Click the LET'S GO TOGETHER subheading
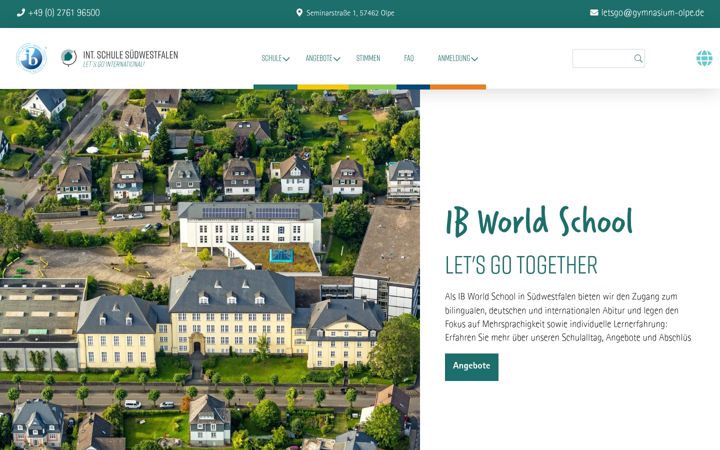Viewport: 720px width, 450px height. (521, 265)
